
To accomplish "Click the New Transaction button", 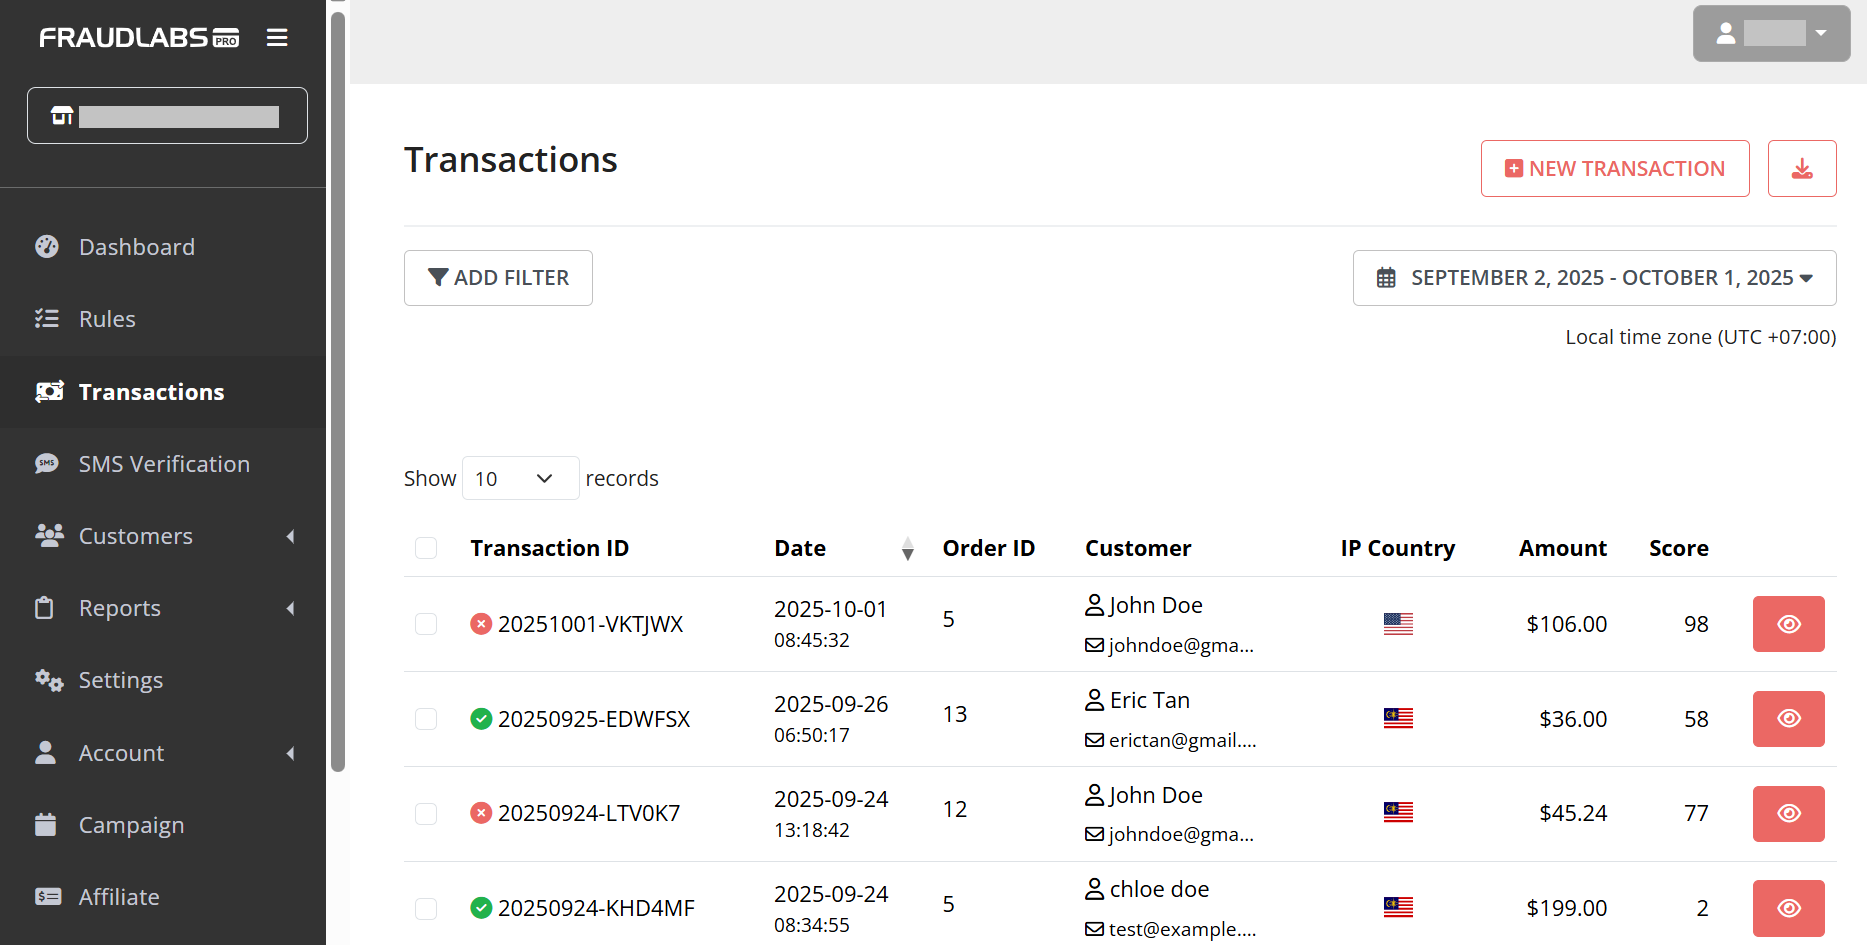I will 1614,169.
